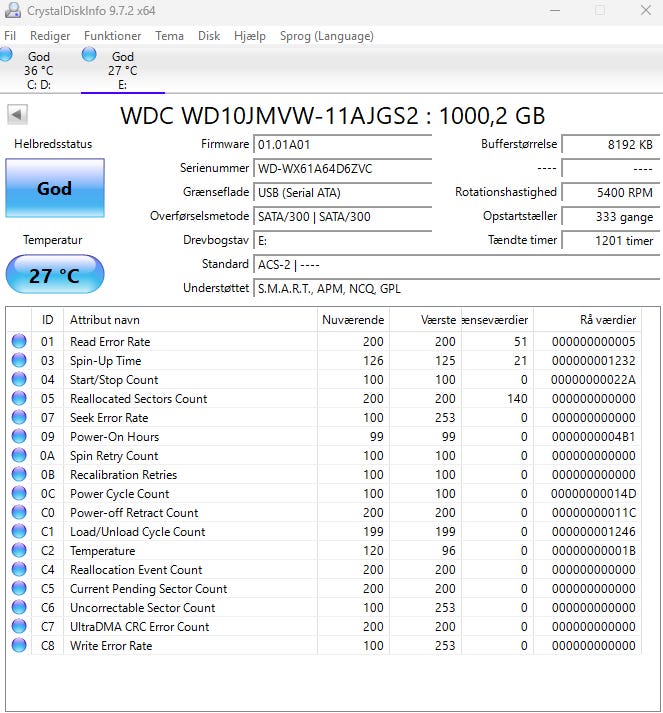
Task: Click the previous disk arrow button
Action: (x=17, y=114)
